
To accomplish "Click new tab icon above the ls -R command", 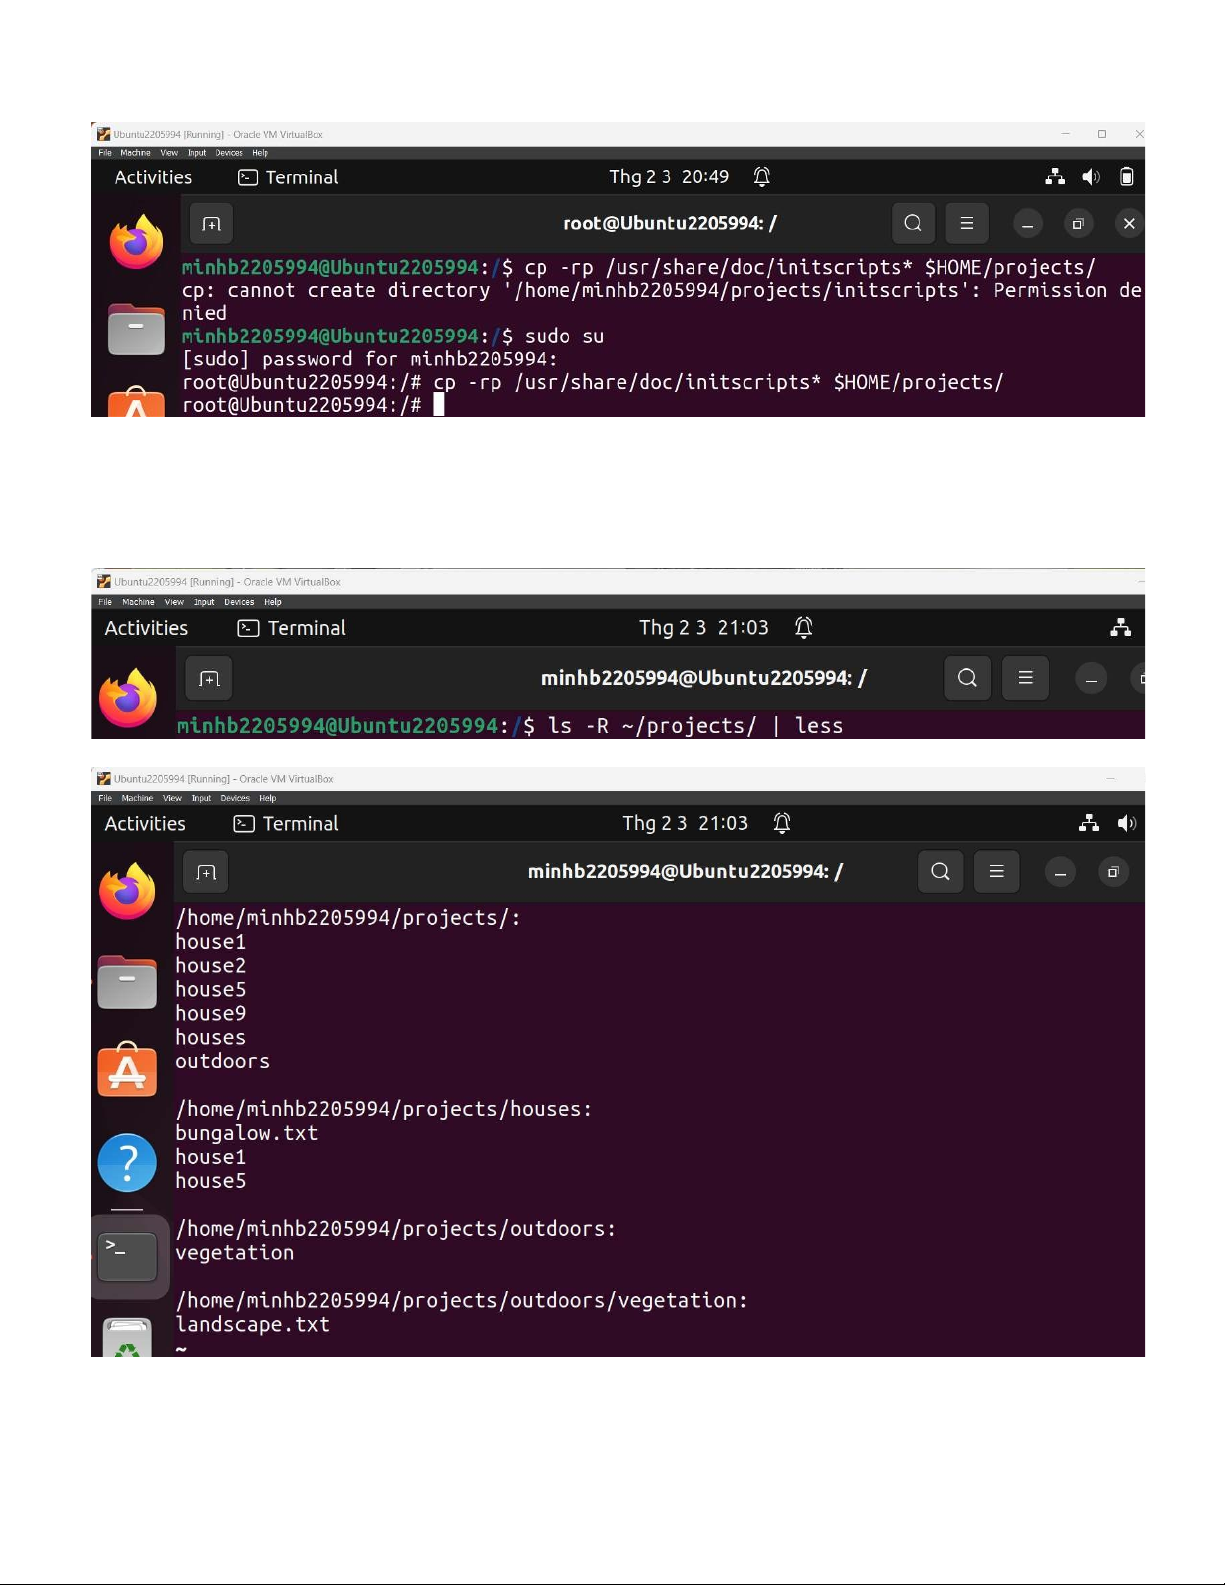I will (209, 679).
